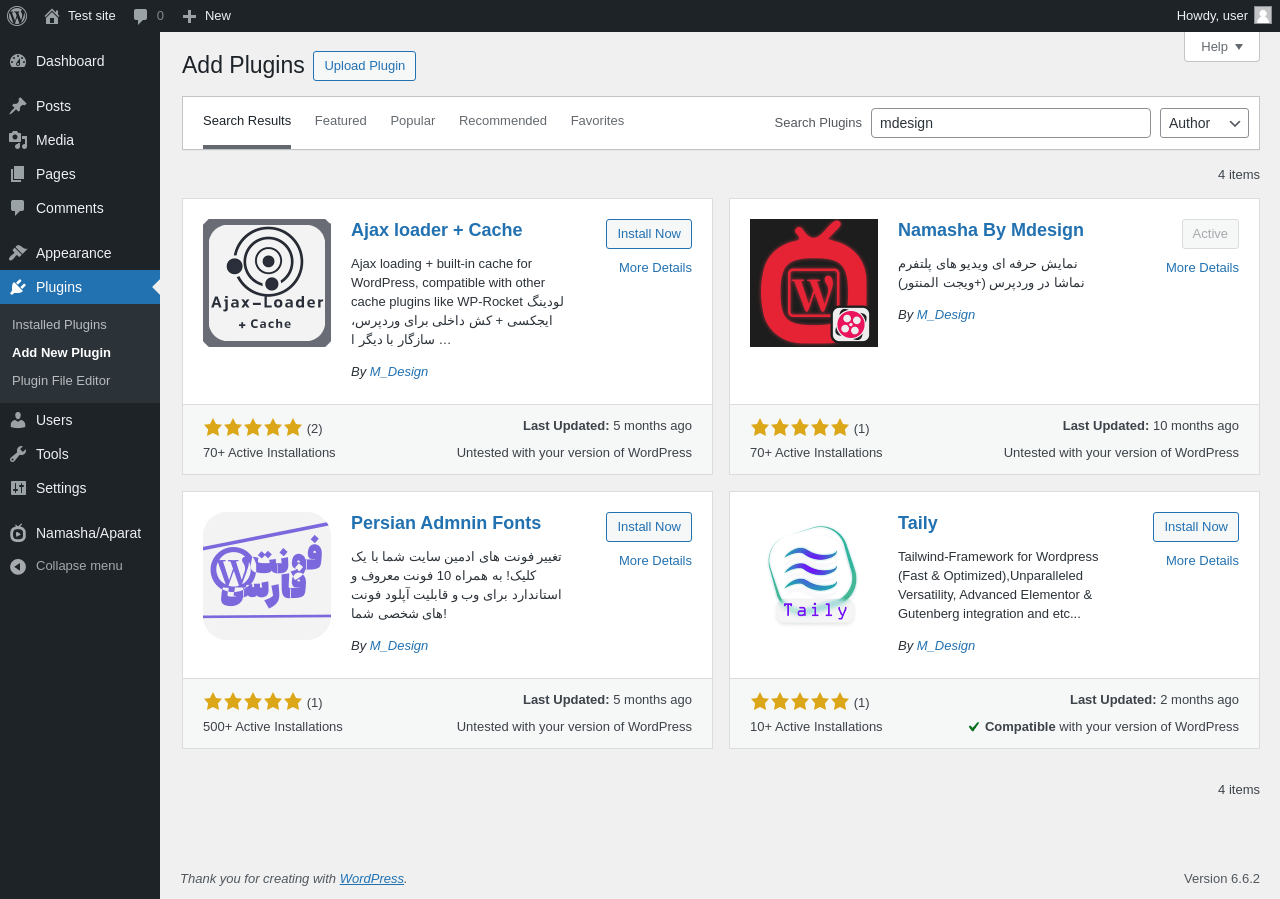
Task: Click the Upload Plugin button
Action: click(364, 66)
